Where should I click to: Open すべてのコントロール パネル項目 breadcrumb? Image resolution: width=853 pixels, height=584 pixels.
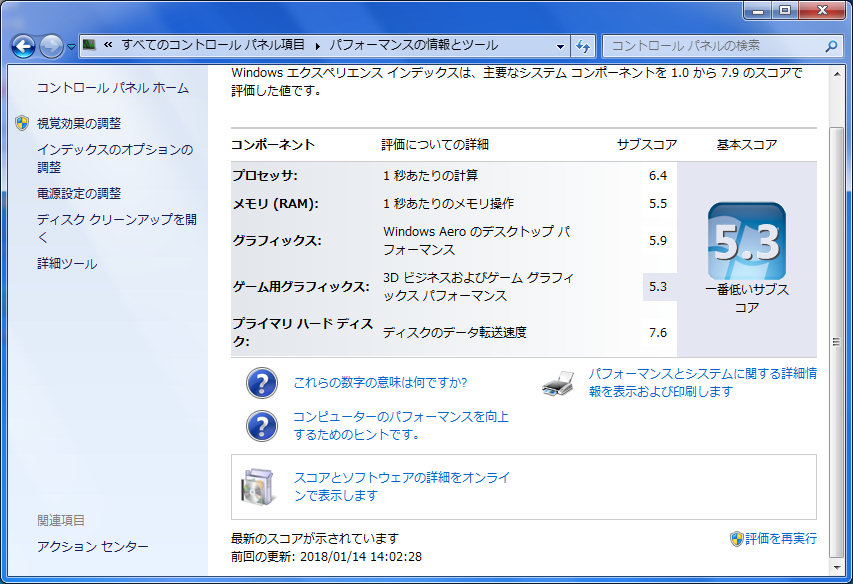(x=213, y=45)
